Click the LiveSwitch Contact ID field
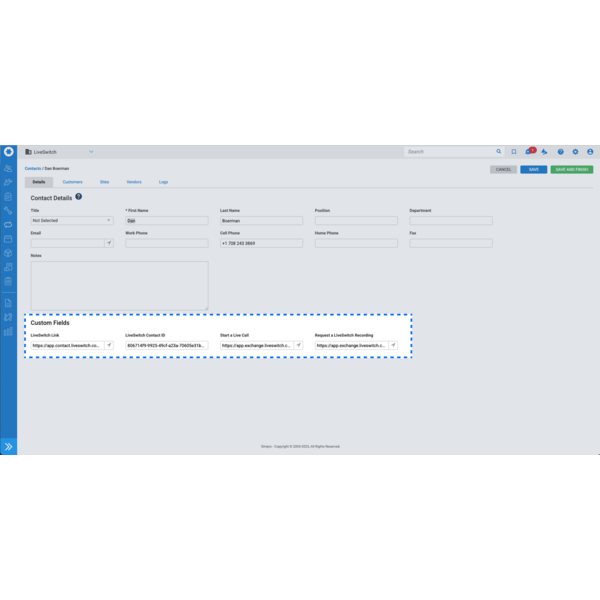 (x=167, y=346)
